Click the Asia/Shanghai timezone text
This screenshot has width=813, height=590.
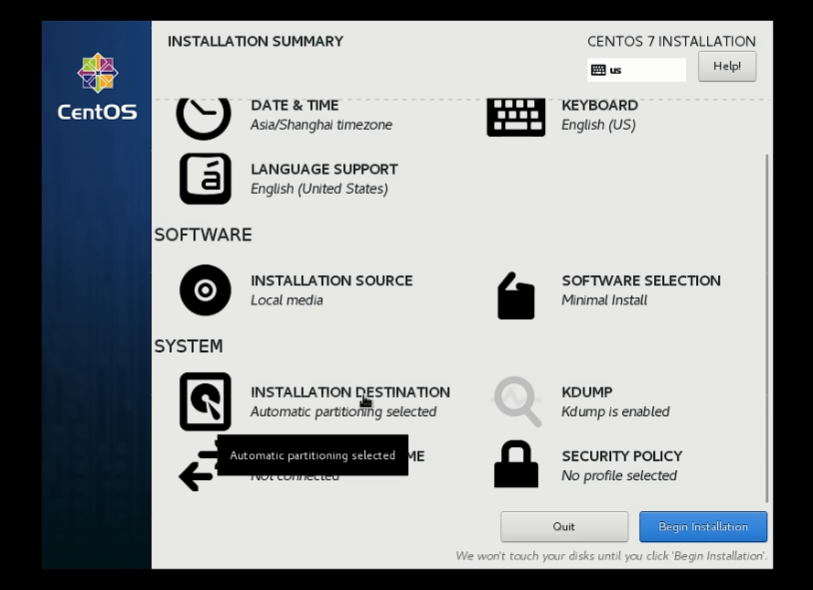pos(321,125)
